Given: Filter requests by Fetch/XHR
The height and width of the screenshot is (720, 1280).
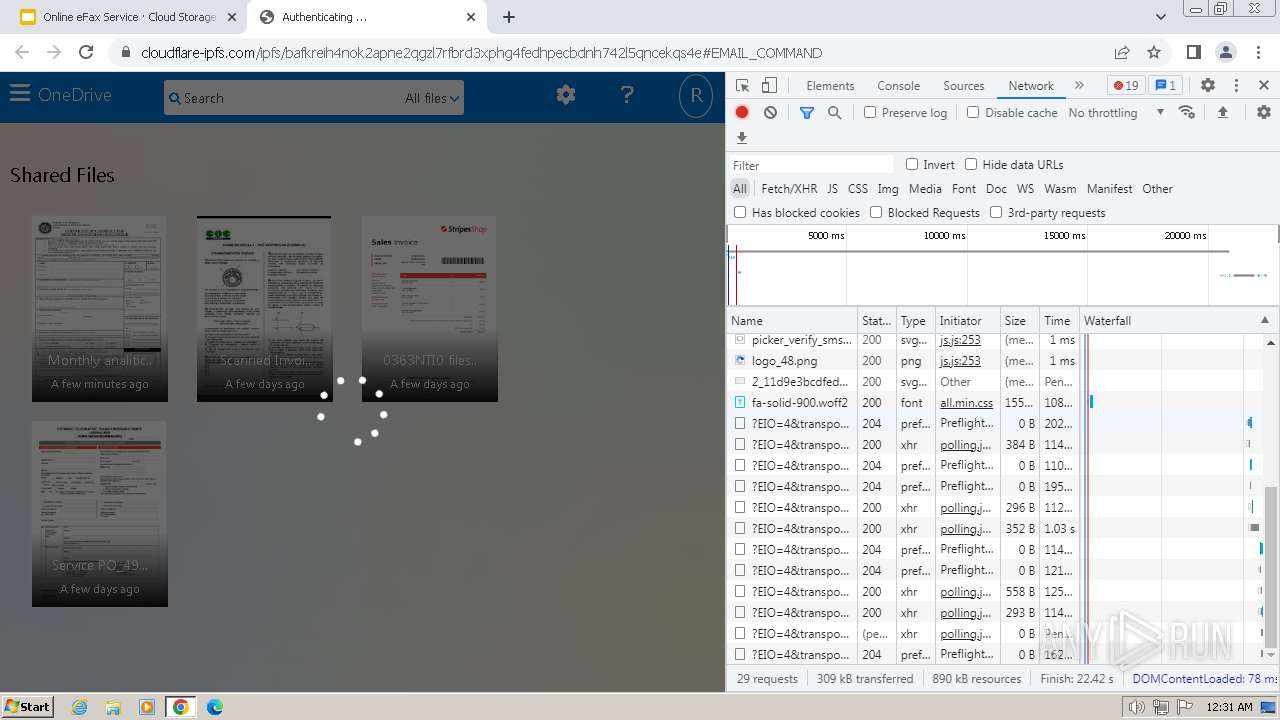Looking at the screenshot, I should [x=789, y=188].
